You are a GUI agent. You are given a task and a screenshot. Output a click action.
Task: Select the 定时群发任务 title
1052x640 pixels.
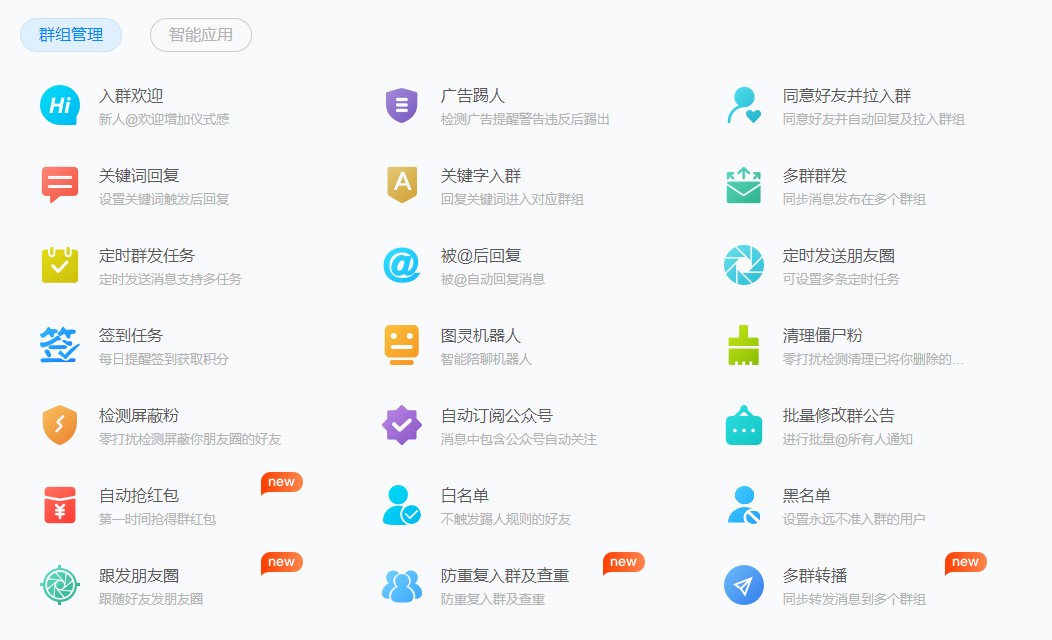click(147, 256)
